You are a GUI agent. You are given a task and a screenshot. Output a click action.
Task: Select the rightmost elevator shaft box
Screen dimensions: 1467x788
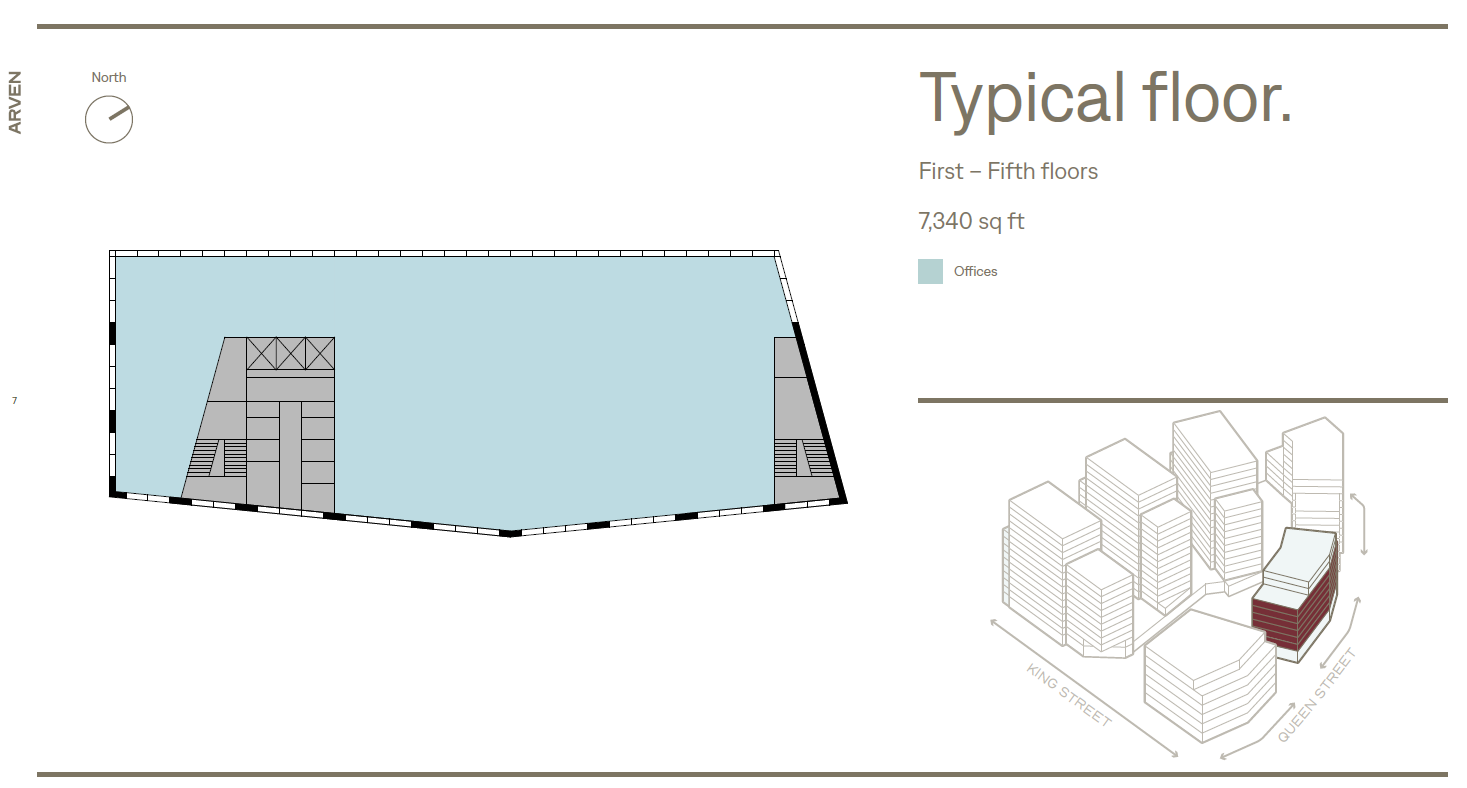click(x=320, y=353)
